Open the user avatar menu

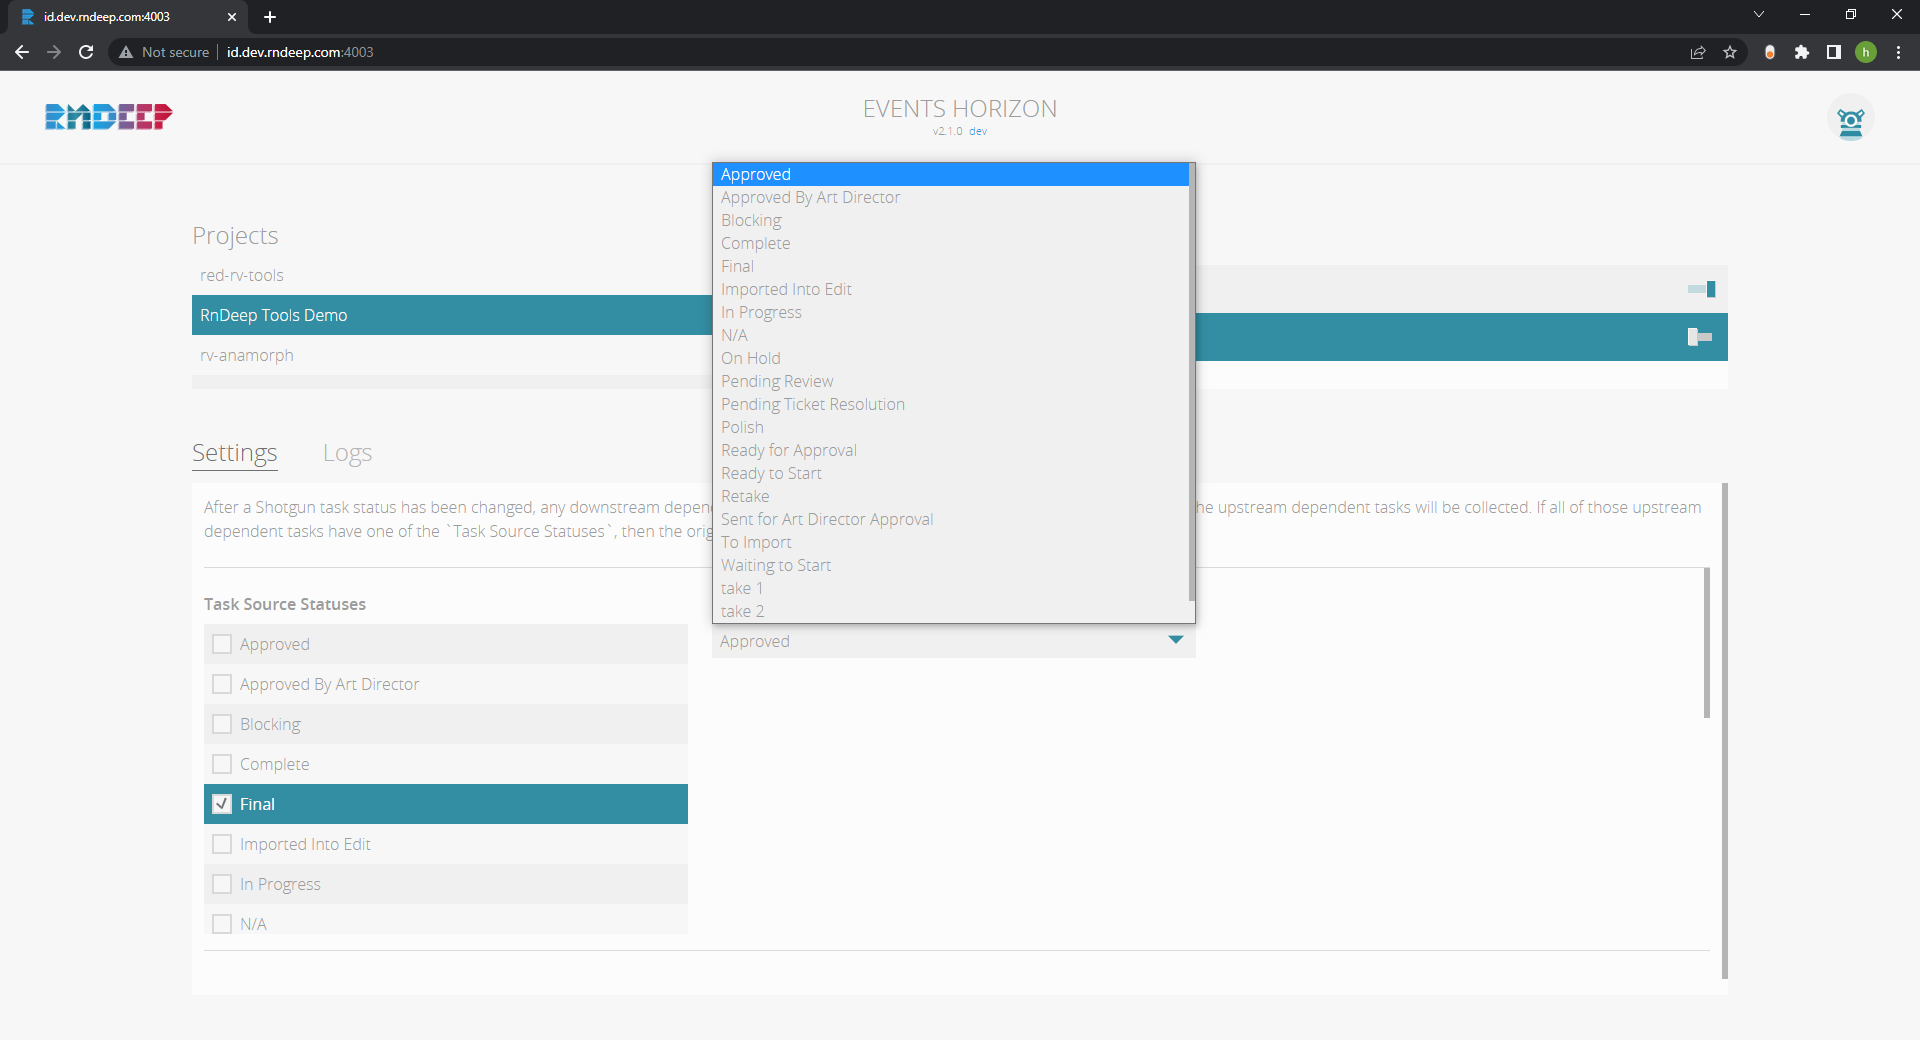[1850, 120]
